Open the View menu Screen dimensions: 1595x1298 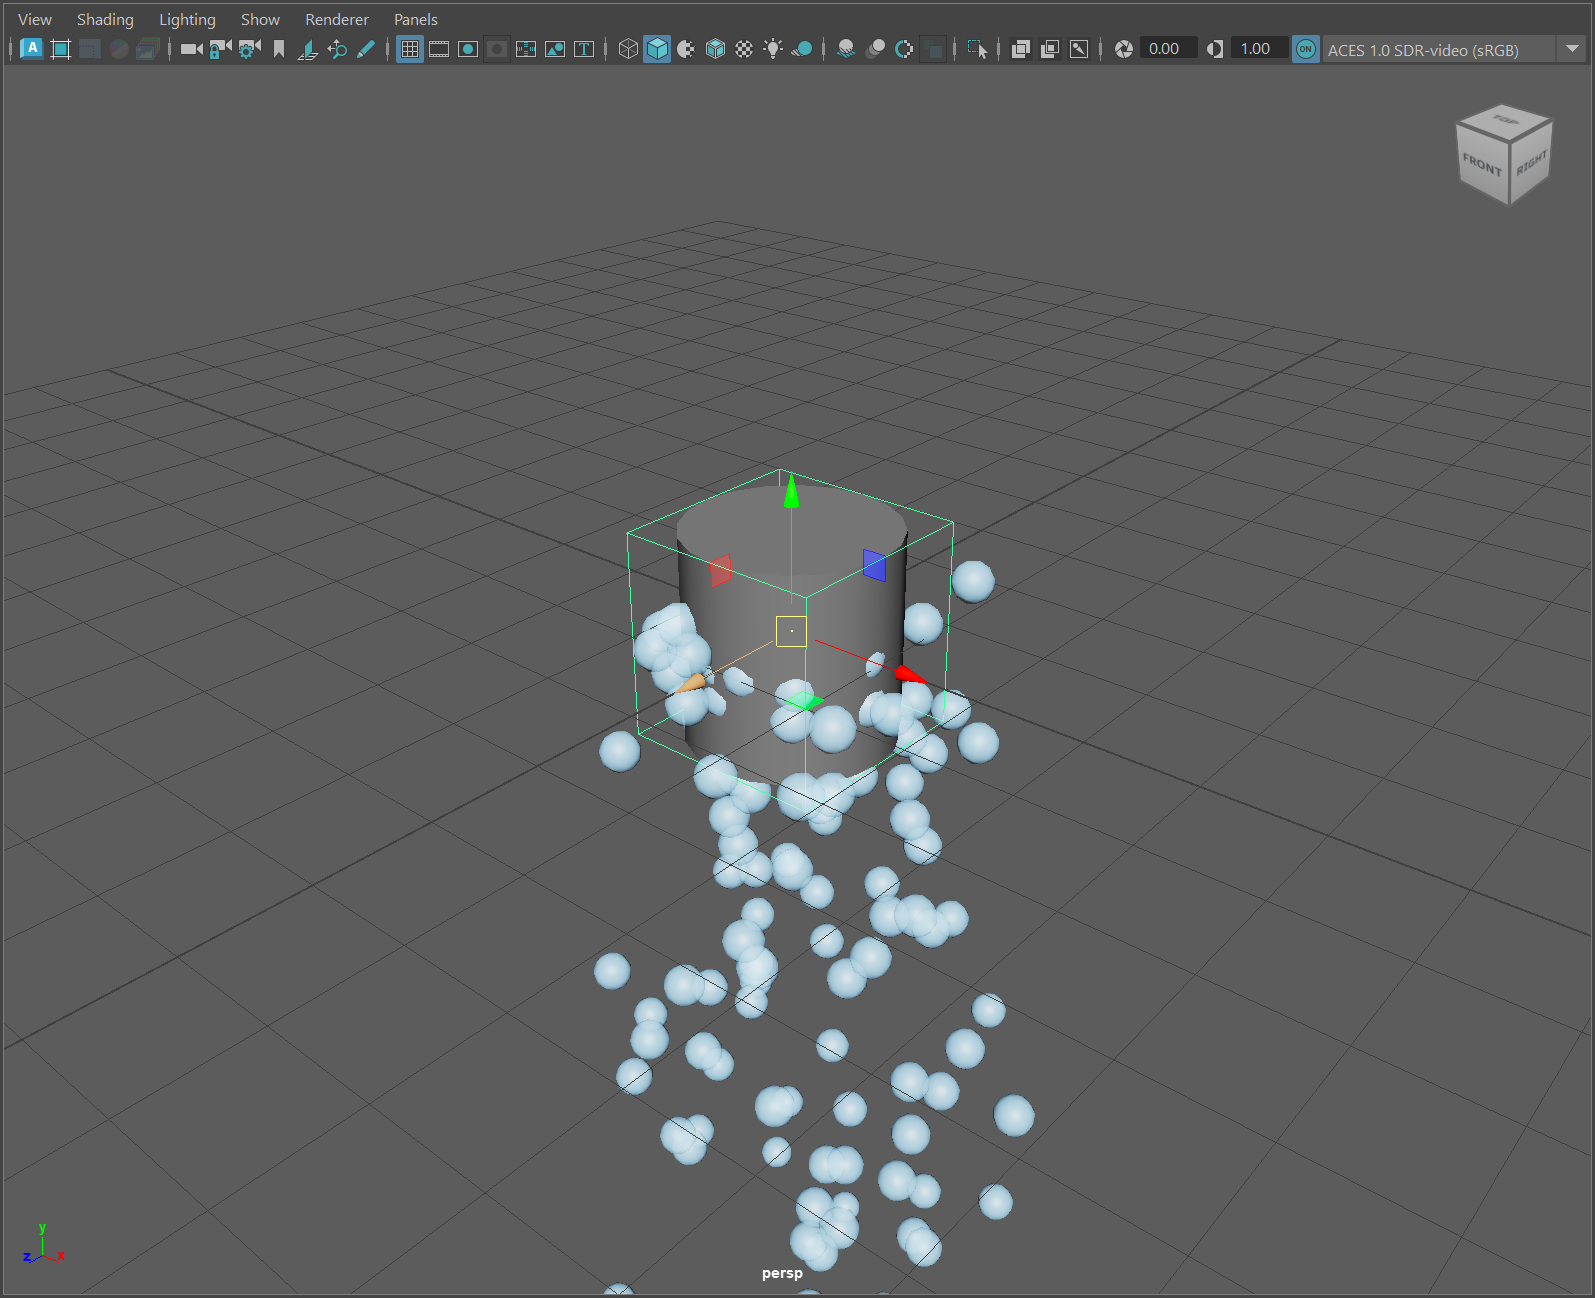35,19
